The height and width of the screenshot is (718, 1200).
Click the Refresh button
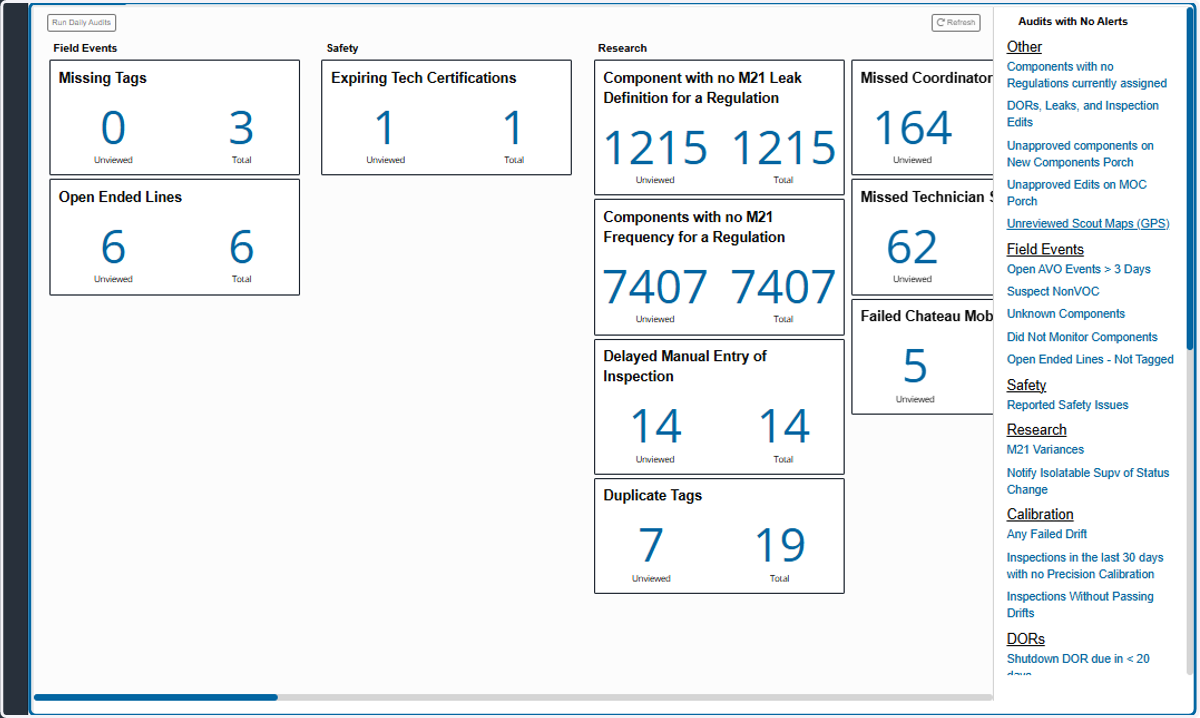955,22
